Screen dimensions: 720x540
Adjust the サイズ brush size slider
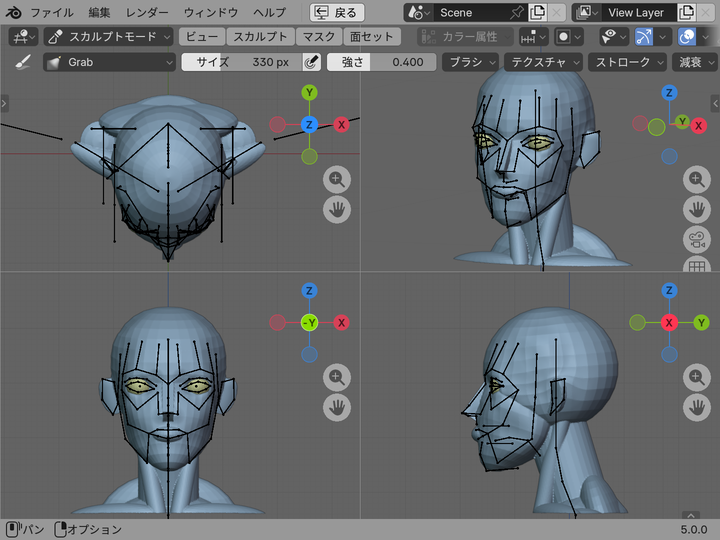click(x=242, y=62)
